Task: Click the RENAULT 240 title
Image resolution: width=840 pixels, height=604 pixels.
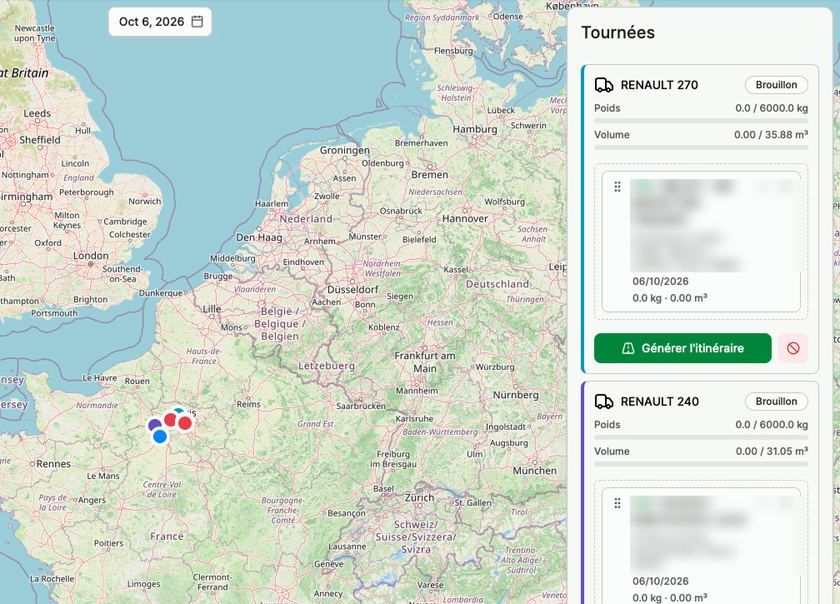Action: 659,402
